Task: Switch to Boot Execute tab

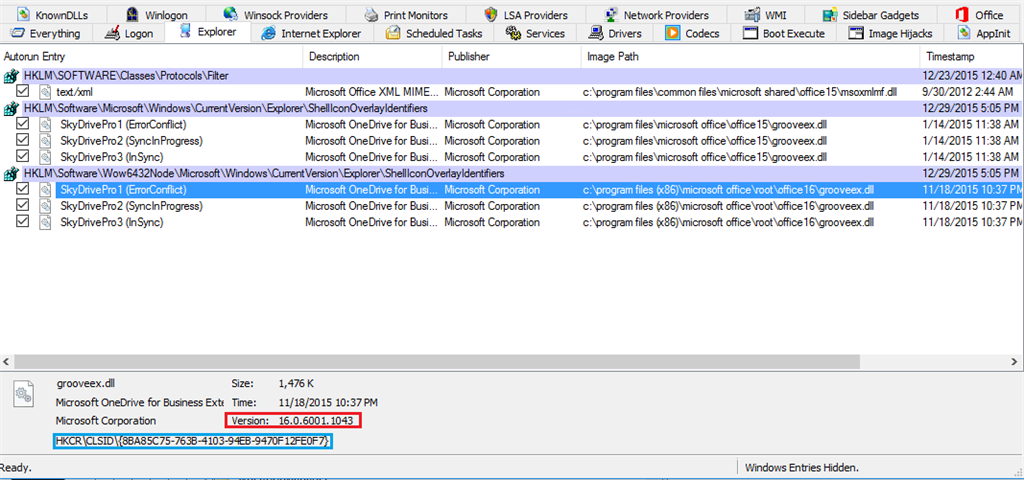Action: pyautogui.click(x=784, y=33)
